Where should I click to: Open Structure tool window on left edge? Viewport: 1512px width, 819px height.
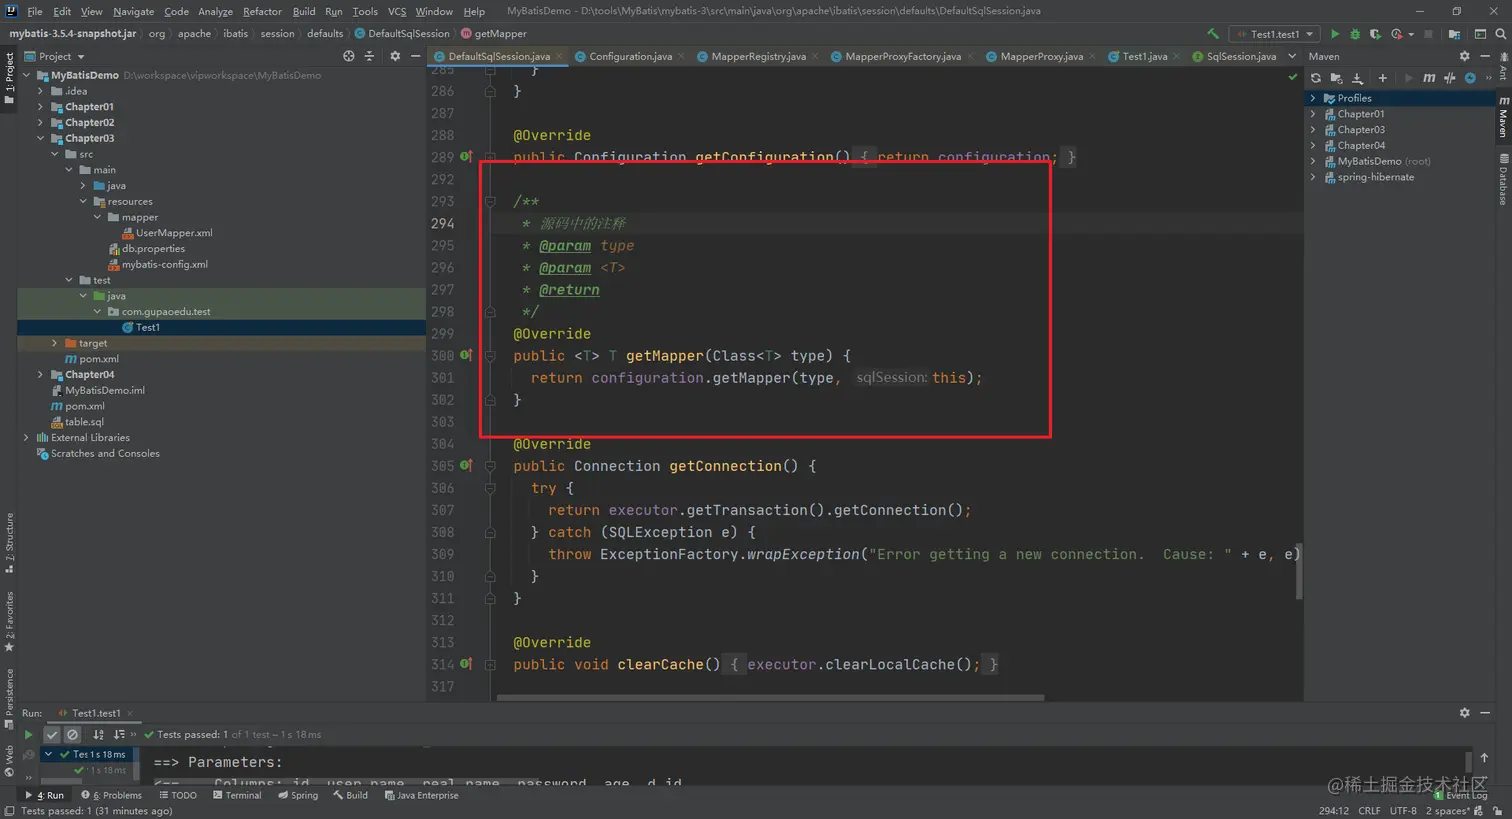(x=9, y=543)
